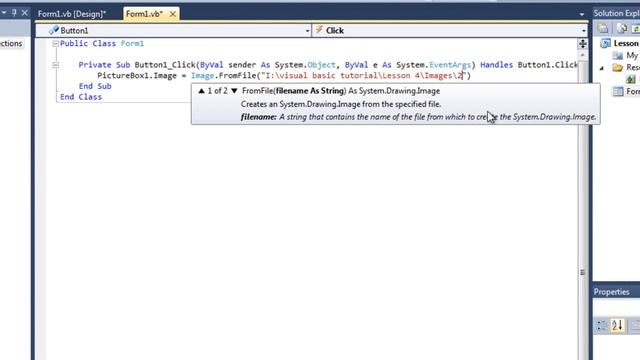Viewport: 640px width, 360px height.
Task: Click the editor vertical scrollbar thumb grip
Action: pos(582,272)
